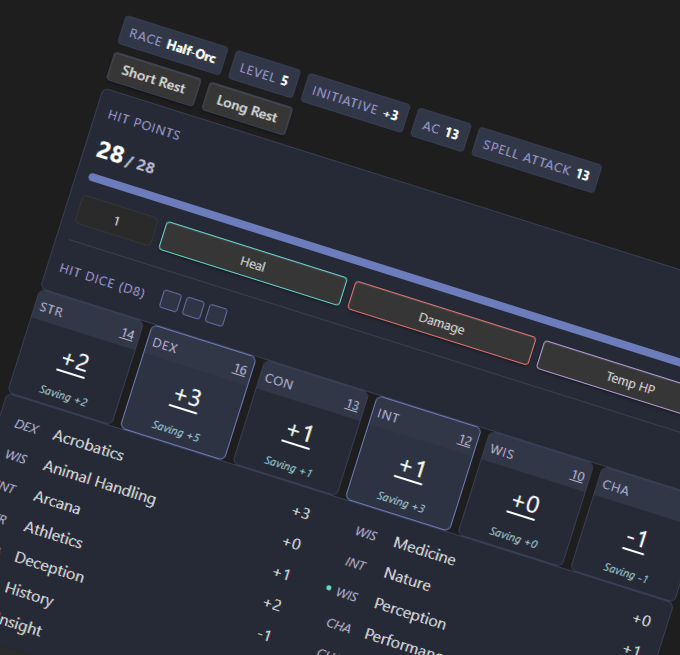Viewport: 680px width, 655px height.
Task: Click the HIT DICE (D8) label
Action: point(102,281)
